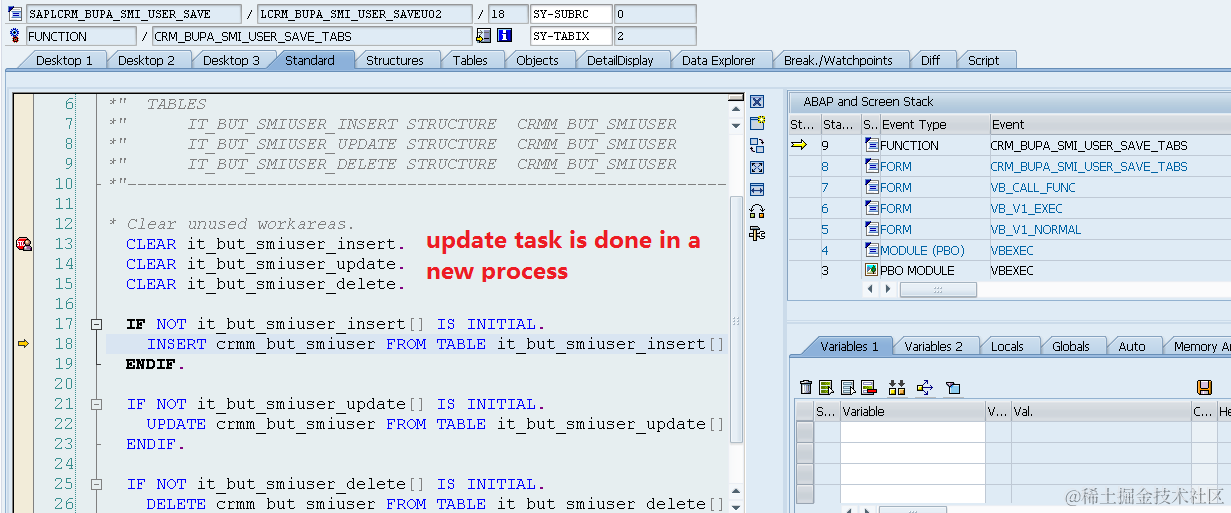
Task: Click the trash icon in the Variables toolbar
Action: click(806, 387)
